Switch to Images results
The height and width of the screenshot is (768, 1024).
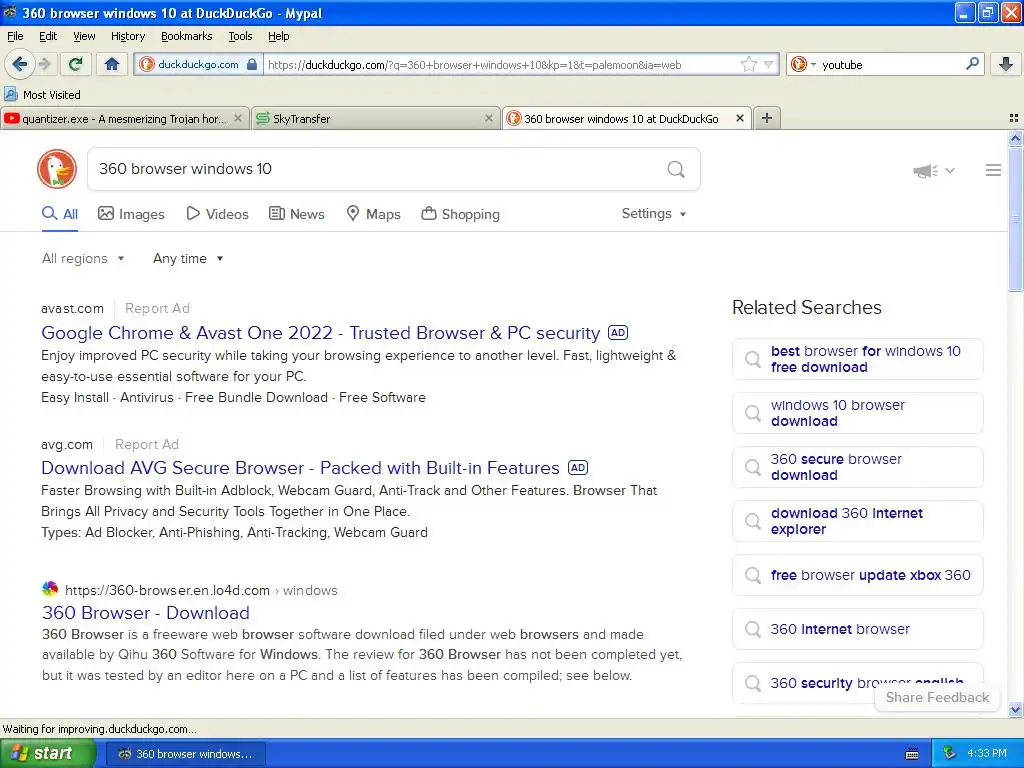tap(131, 214)
